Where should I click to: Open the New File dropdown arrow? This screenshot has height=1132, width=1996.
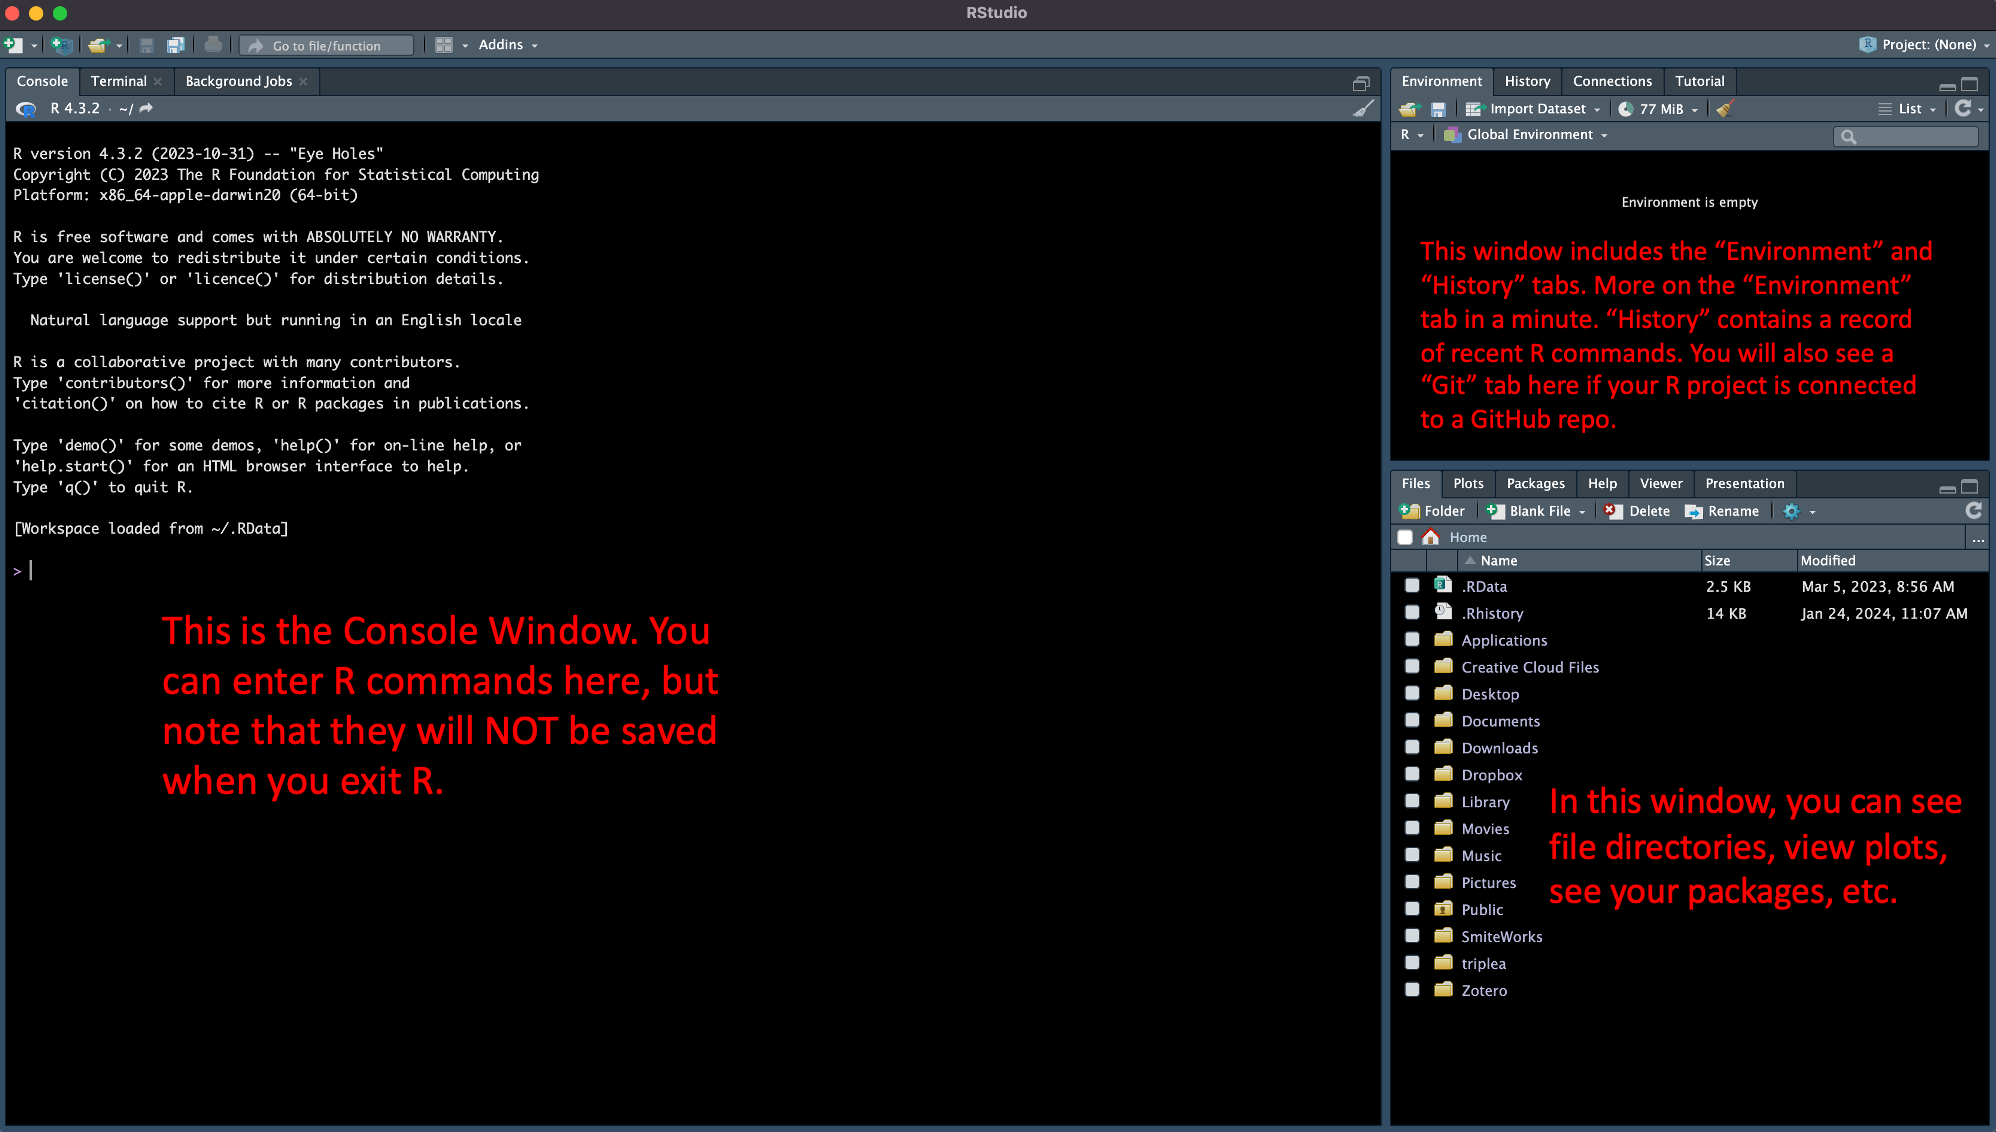(x=34, y=46)
